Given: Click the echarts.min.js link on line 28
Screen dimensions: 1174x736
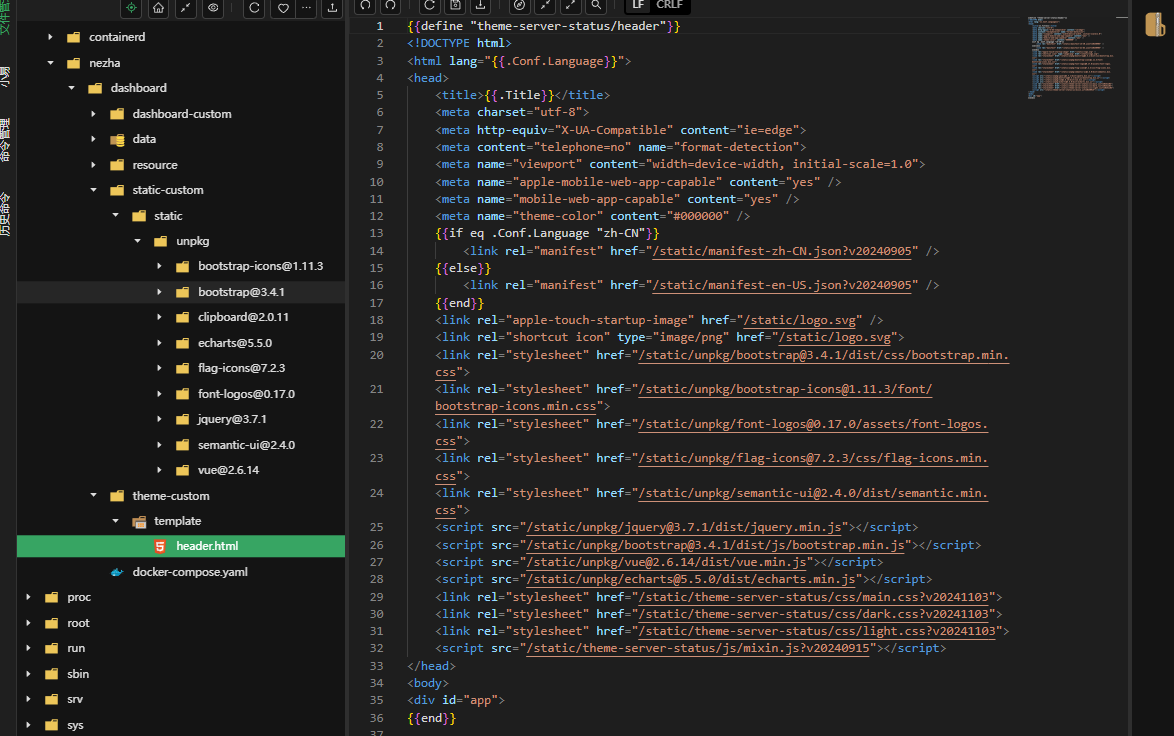Looking at the screenshot, I should click(x=691, y=580).
